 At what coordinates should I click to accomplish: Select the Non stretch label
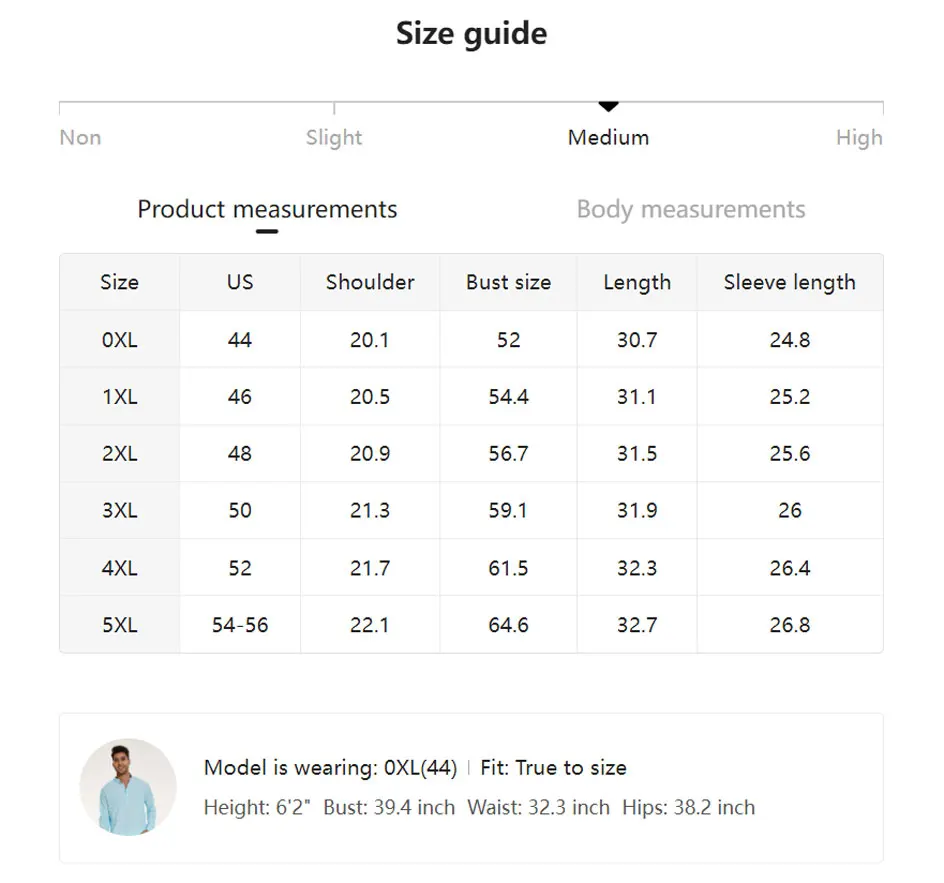(80, 138)
